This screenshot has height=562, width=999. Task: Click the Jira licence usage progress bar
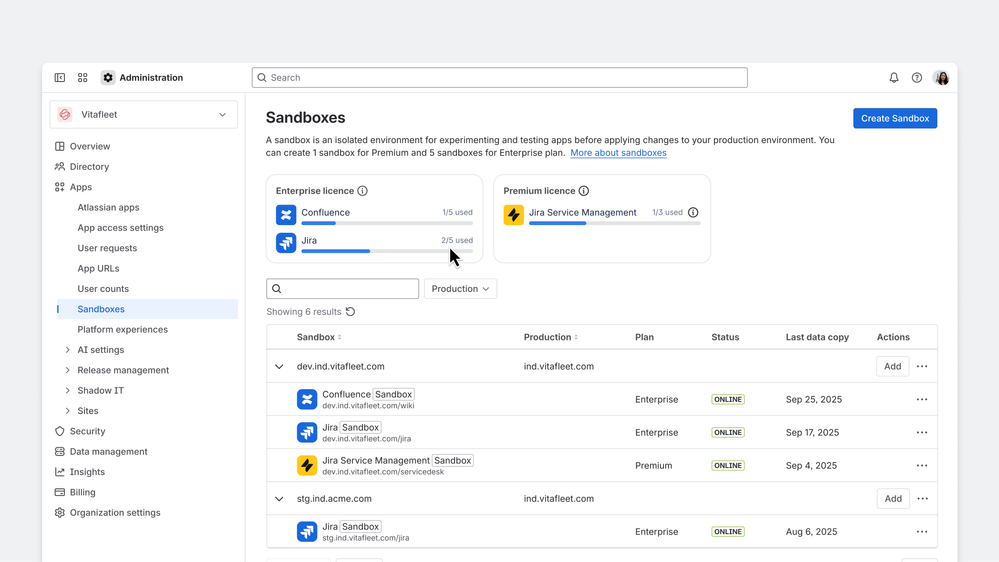[x=387, y=251]
